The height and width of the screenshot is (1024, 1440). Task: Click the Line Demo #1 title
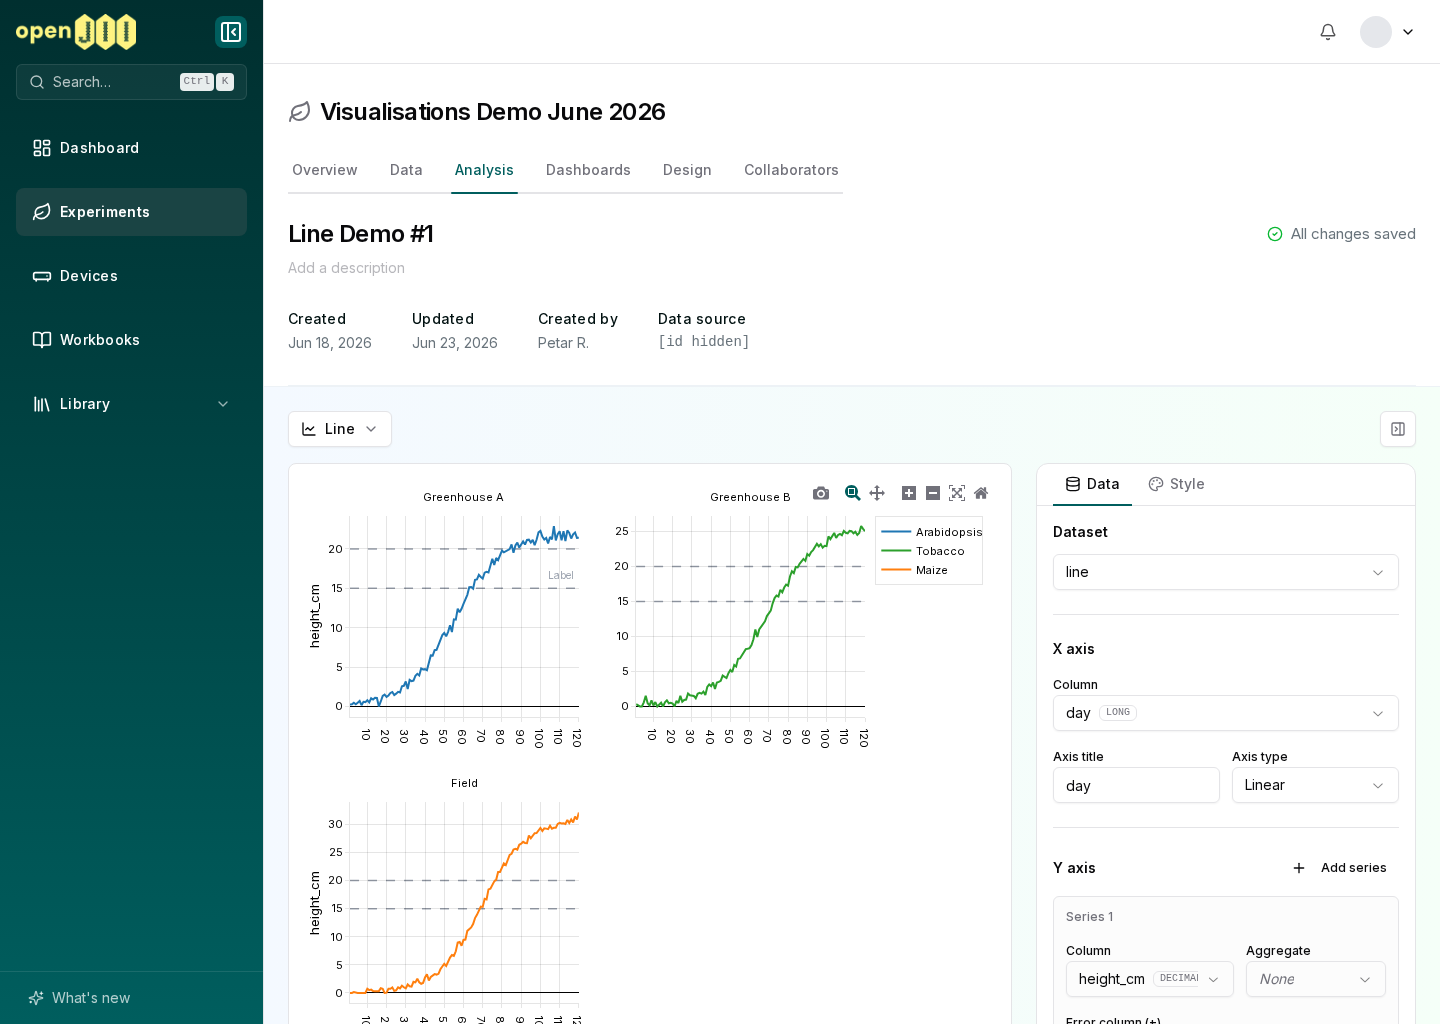361,234
